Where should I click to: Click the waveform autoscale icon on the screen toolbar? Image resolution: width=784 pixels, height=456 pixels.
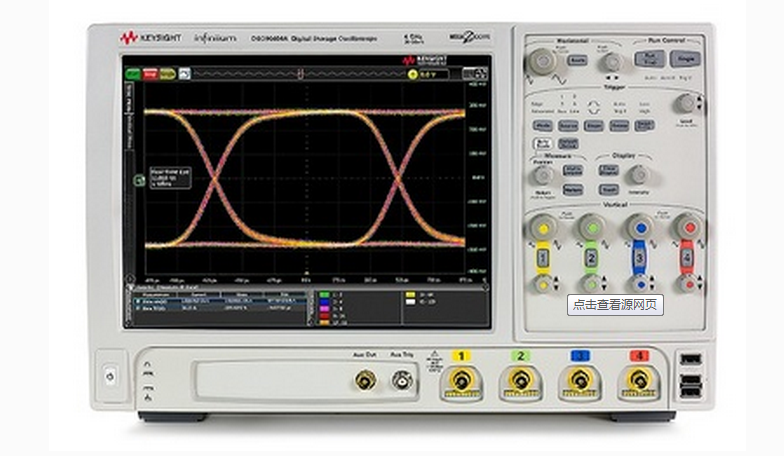(184, 74)
